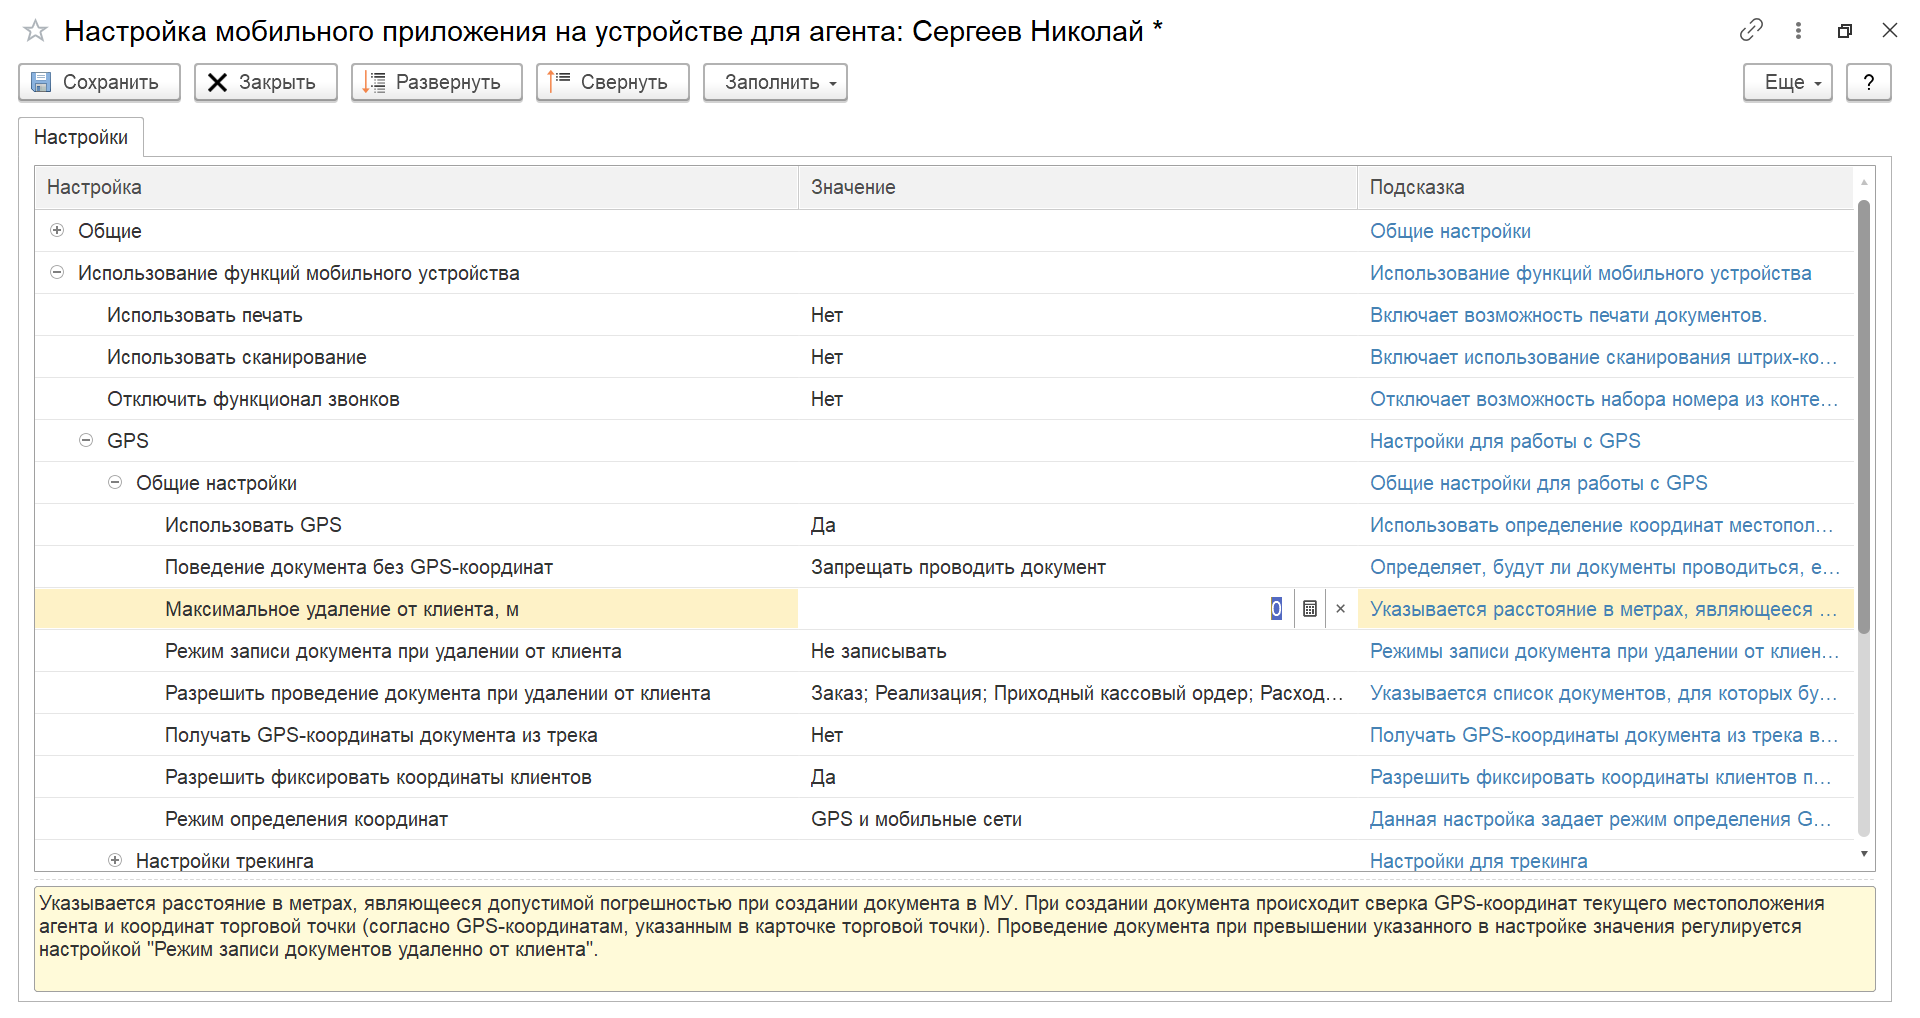Image resolution: width=1920 pixels, height=1018 pixels.
Task: Click Да value for фиксировать координаты клиентов
Action: (823, 777)
